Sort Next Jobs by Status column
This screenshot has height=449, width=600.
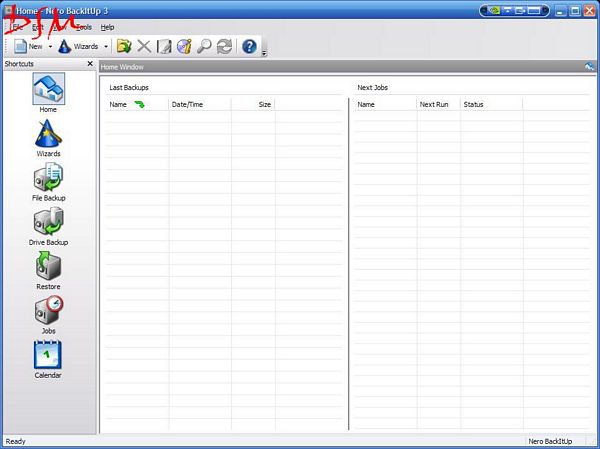(473, 104)
